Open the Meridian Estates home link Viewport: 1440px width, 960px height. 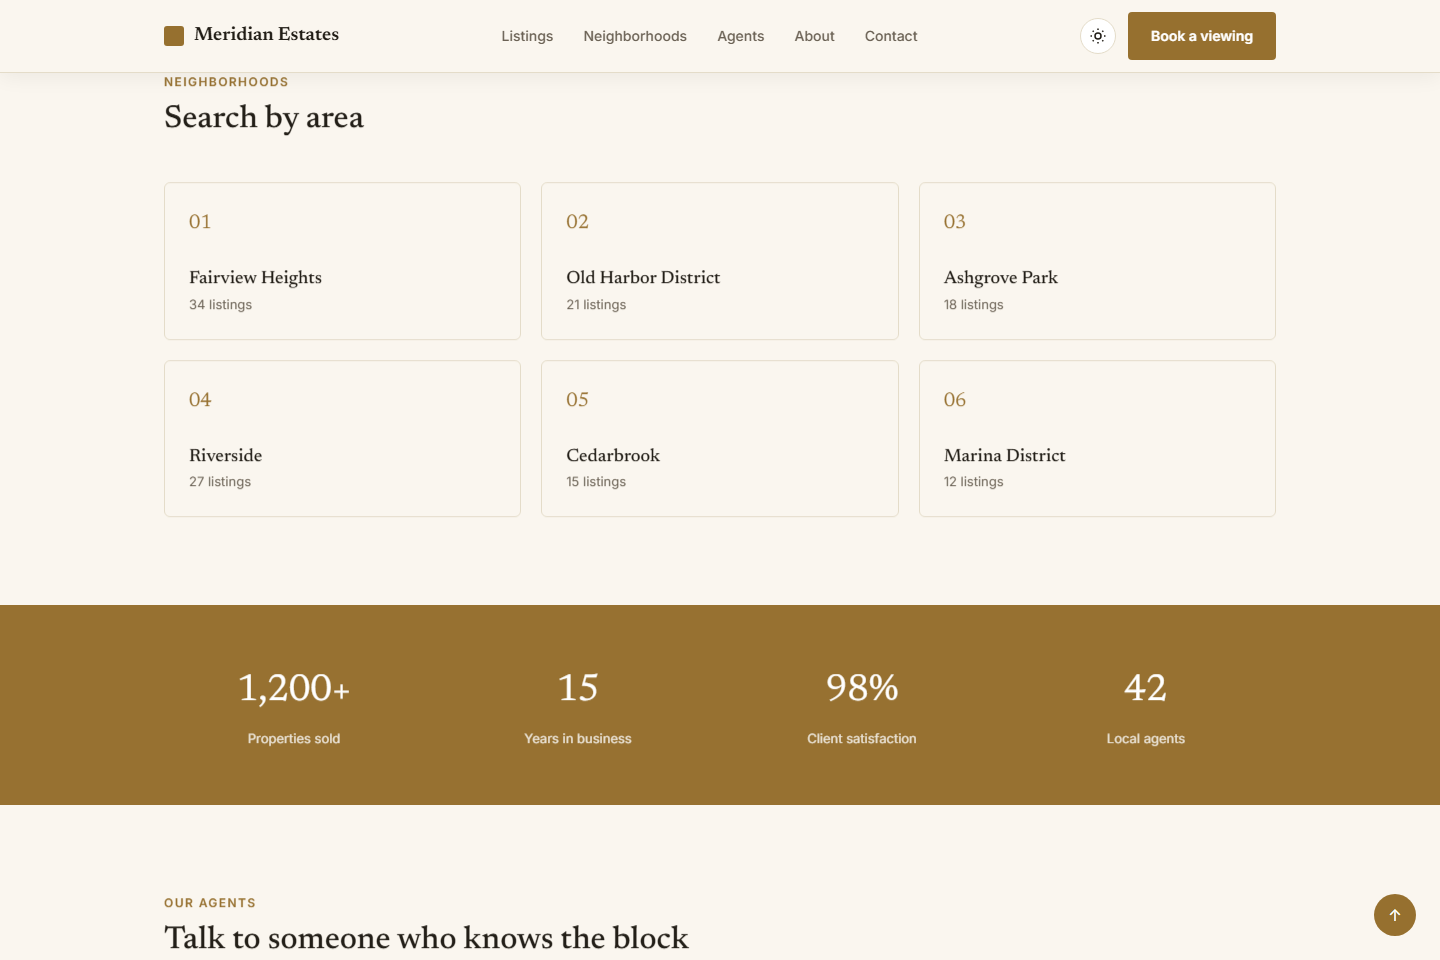click(252, 35)
